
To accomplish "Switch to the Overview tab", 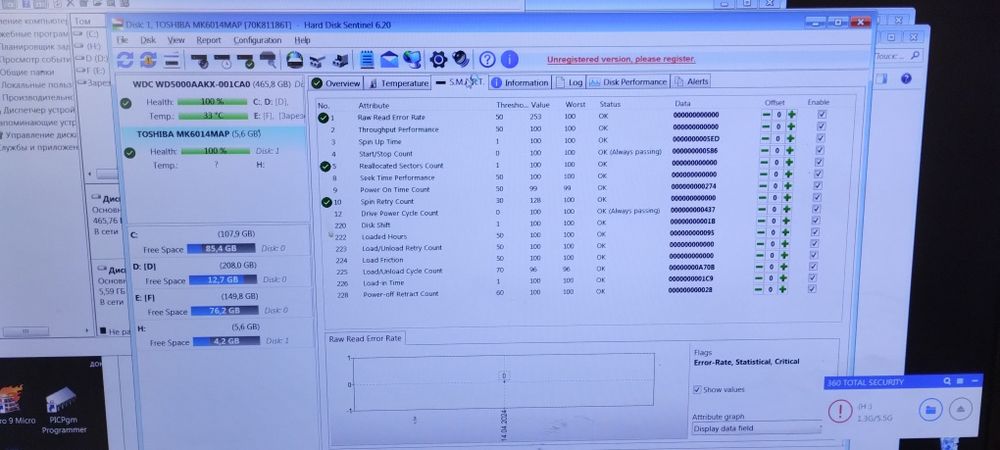I will (336, 83).
